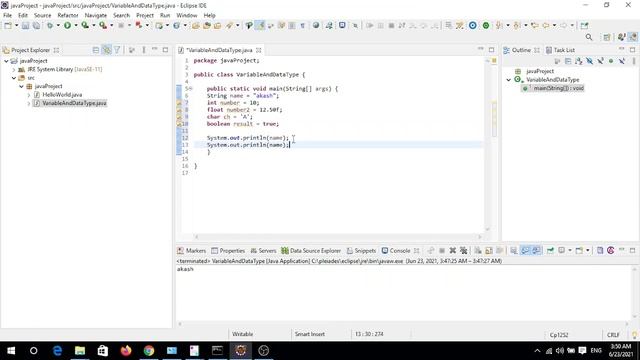Expand the HelloWorld.java node
640x360 pixels.
tap(29, 95)
